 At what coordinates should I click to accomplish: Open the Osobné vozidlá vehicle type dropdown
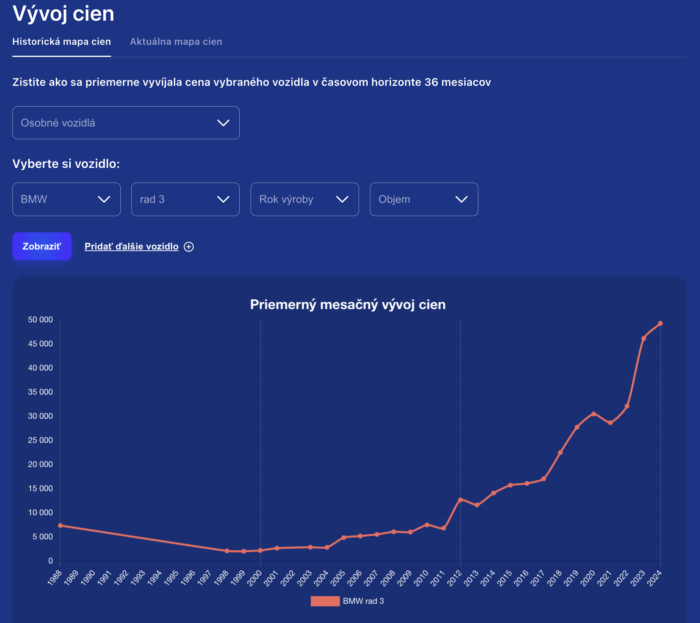[126, 123]
